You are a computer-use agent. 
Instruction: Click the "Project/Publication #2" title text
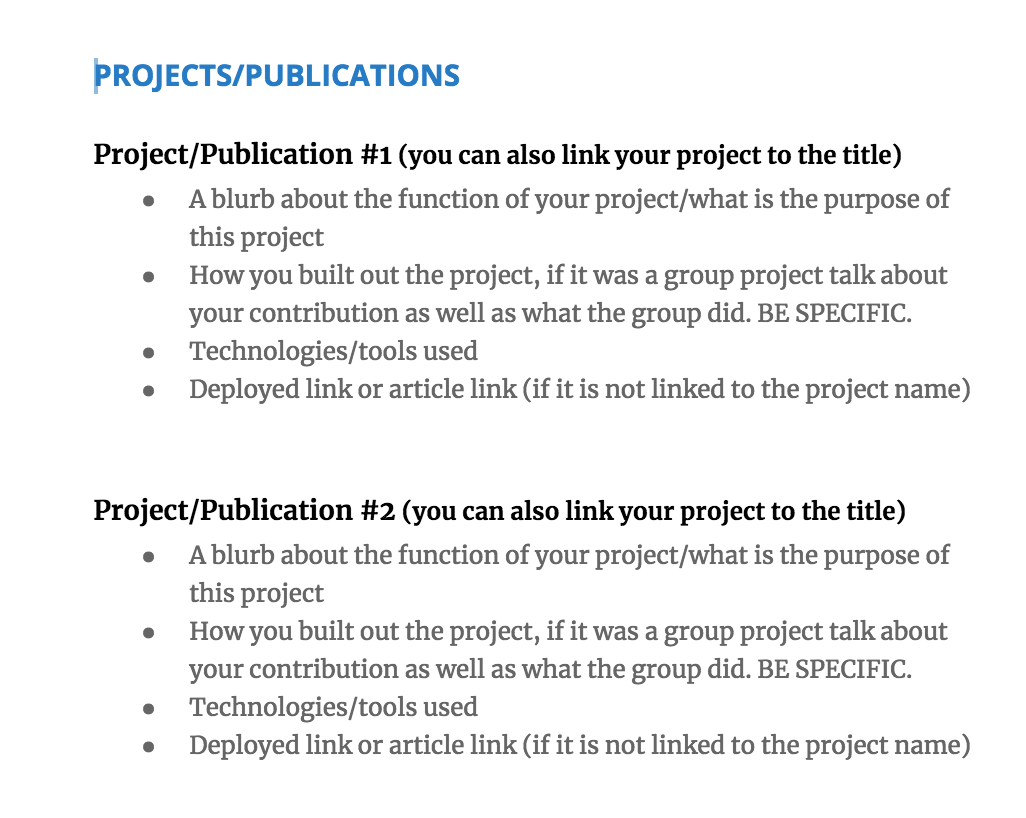coord(243,511)
